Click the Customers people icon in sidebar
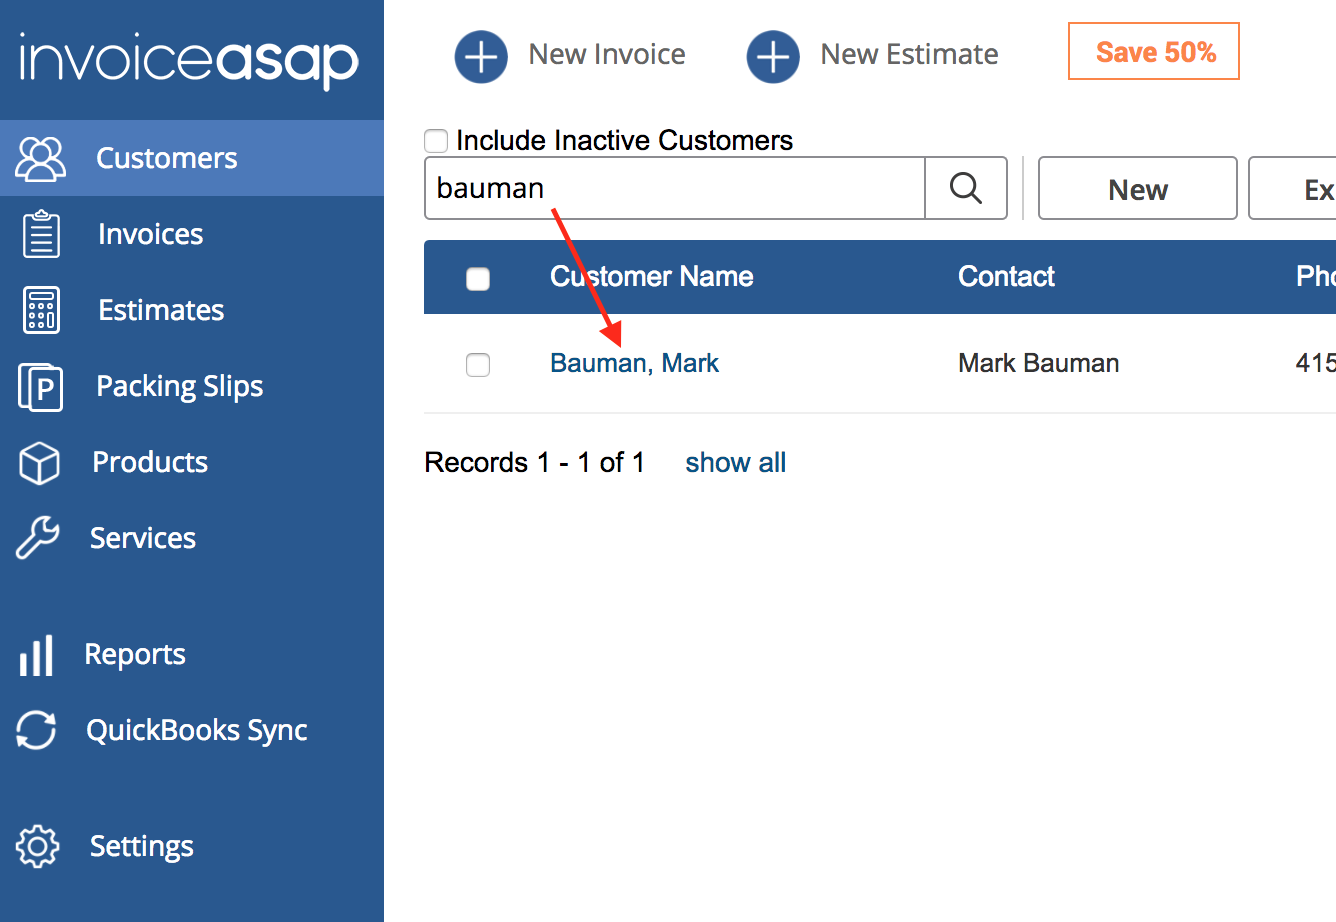The height and width of the screenshot is (922, 1336). tap(41, 158)
